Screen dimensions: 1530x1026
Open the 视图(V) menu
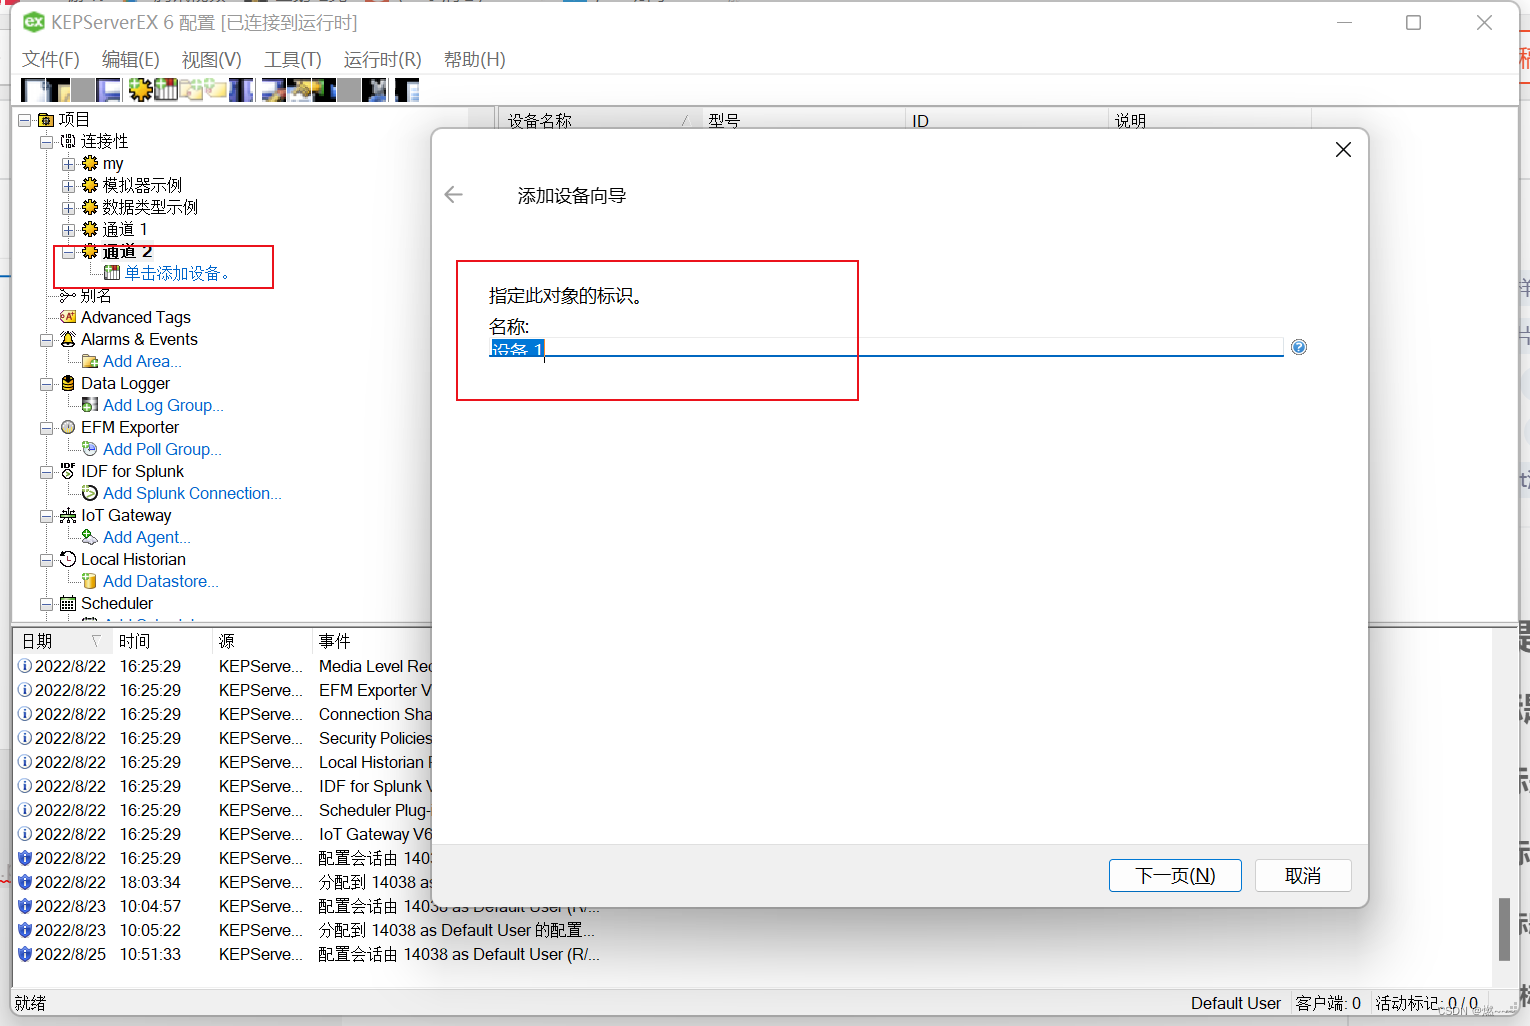point(212,60)
